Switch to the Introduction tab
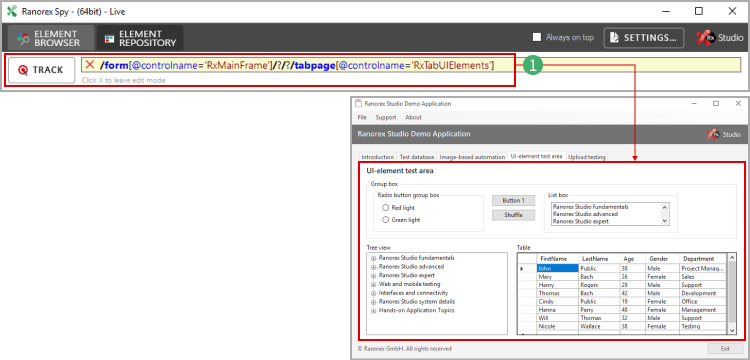 pos(377,157)
